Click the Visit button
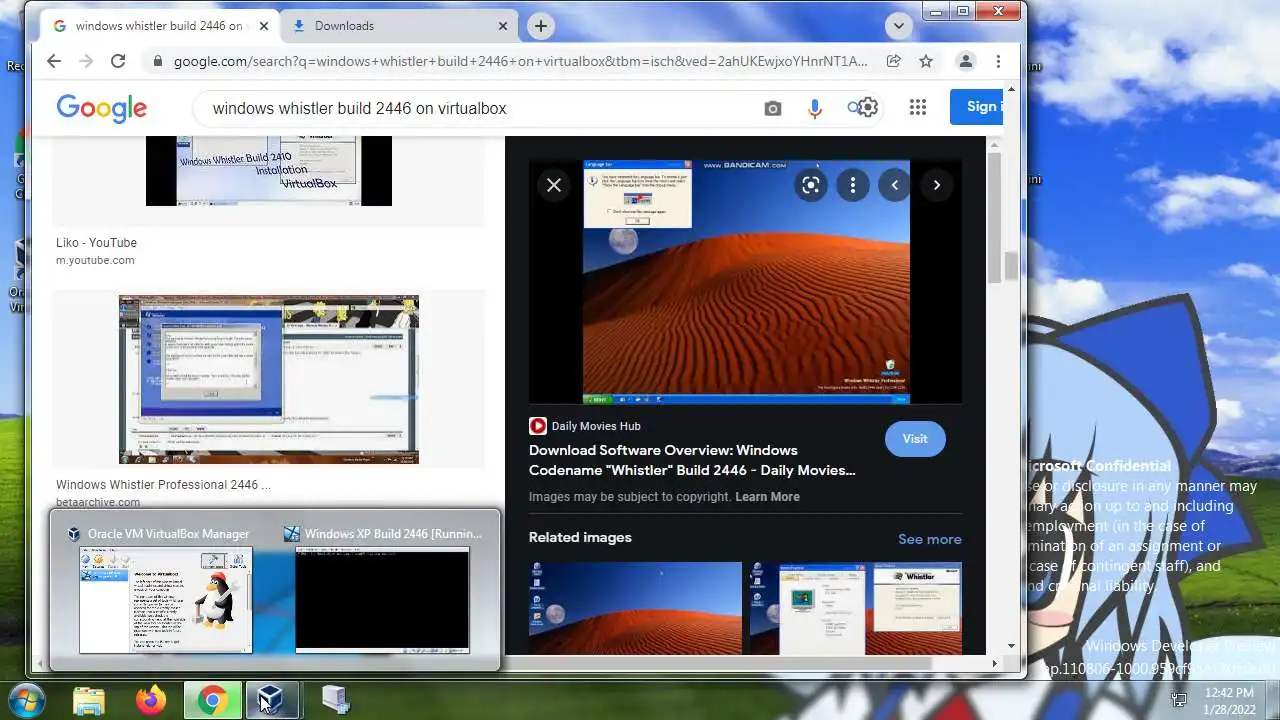The image size is (1280, 720). pos(915,439)
